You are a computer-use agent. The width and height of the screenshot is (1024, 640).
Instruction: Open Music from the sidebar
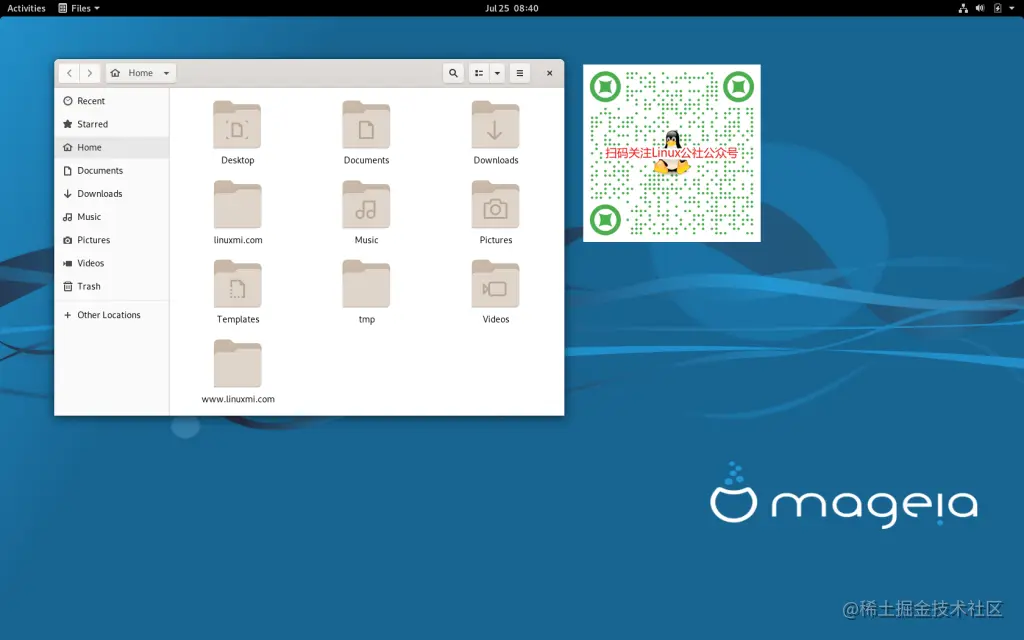112,217
